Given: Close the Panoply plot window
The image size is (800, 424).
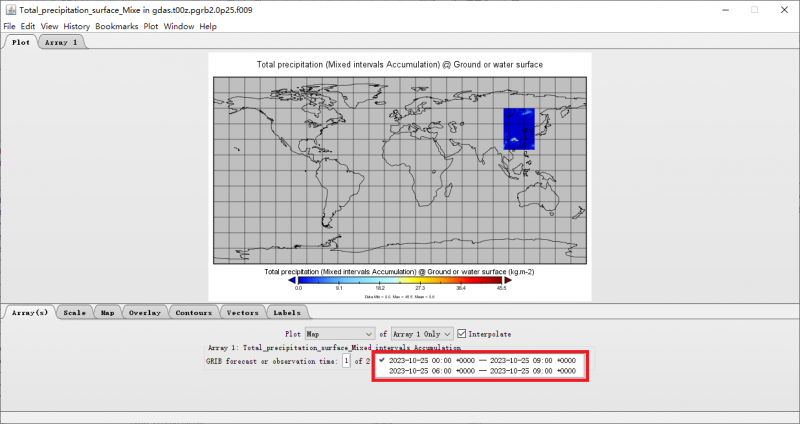Looking at the screenshot, I should click(x=781, y=9).
